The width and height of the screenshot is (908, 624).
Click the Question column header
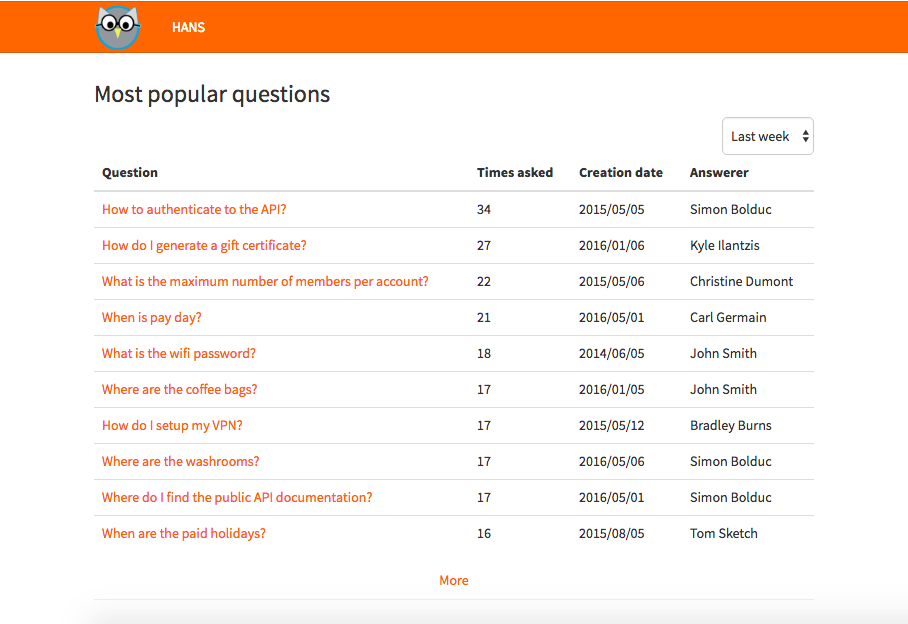pos(130,172)
